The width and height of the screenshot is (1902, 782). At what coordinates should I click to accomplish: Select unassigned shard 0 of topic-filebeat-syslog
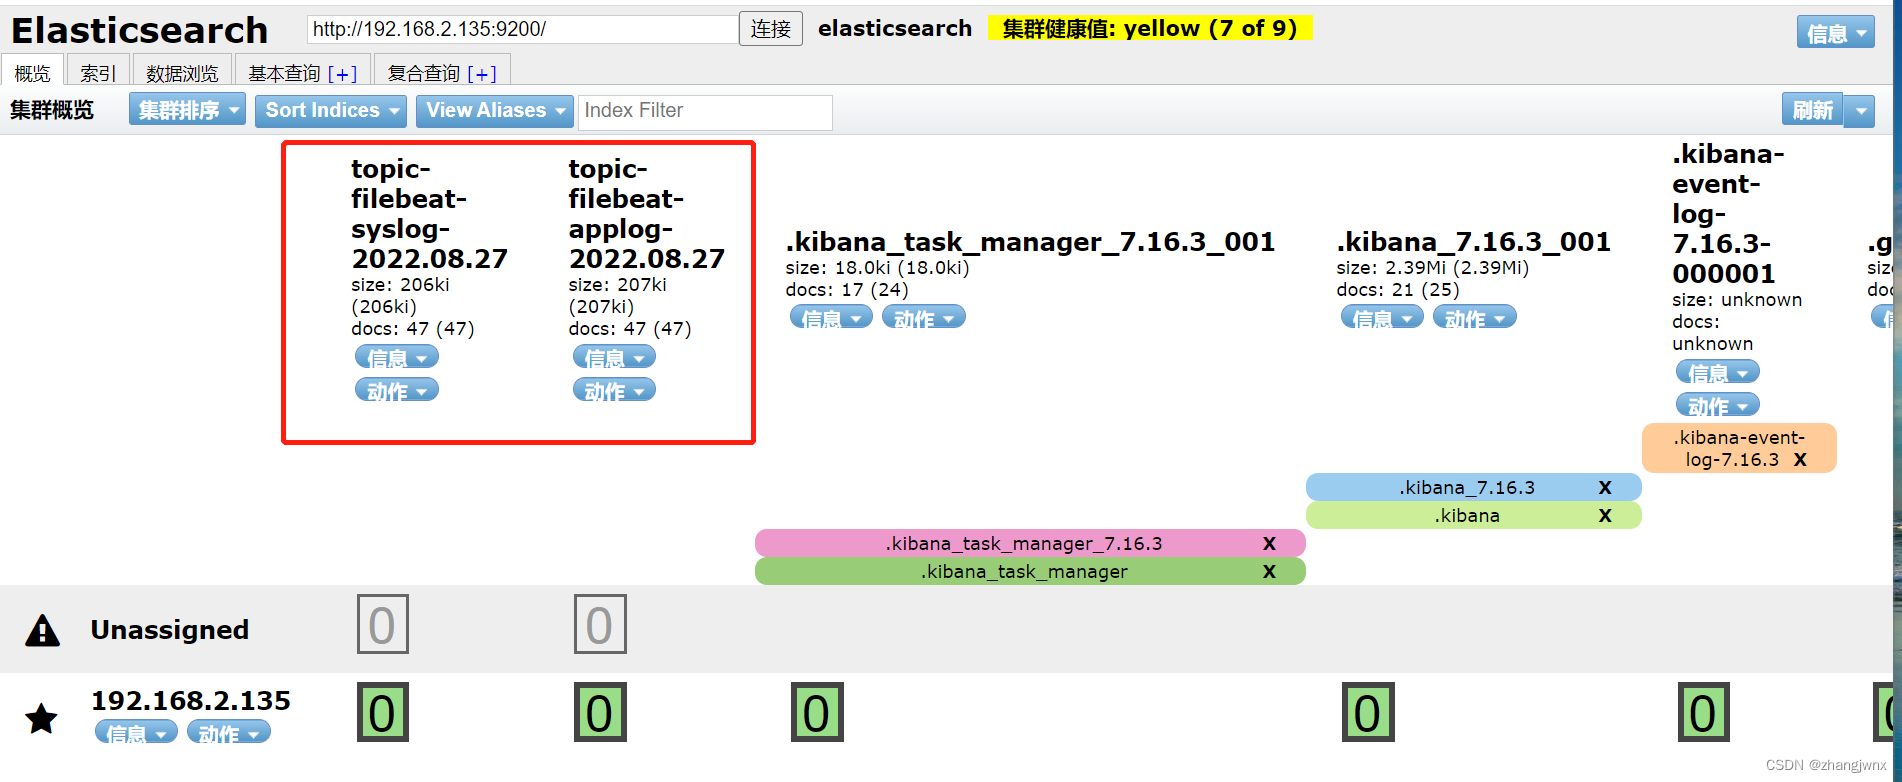tap(382, 625)
